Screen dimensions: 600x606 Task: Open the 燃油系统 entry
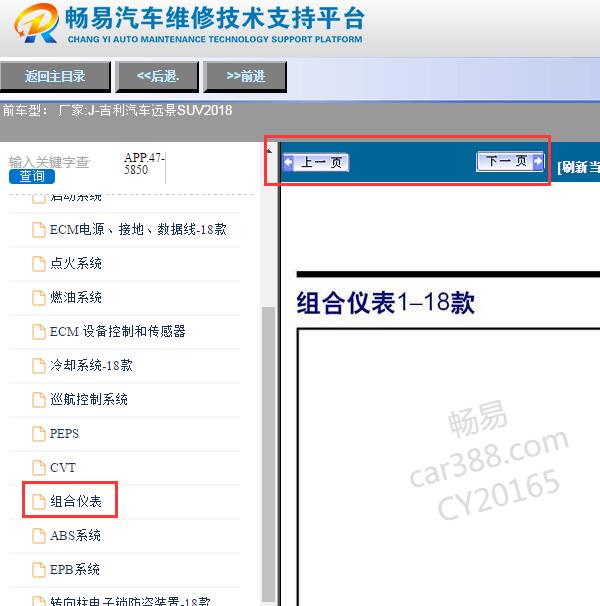point(76,298)
